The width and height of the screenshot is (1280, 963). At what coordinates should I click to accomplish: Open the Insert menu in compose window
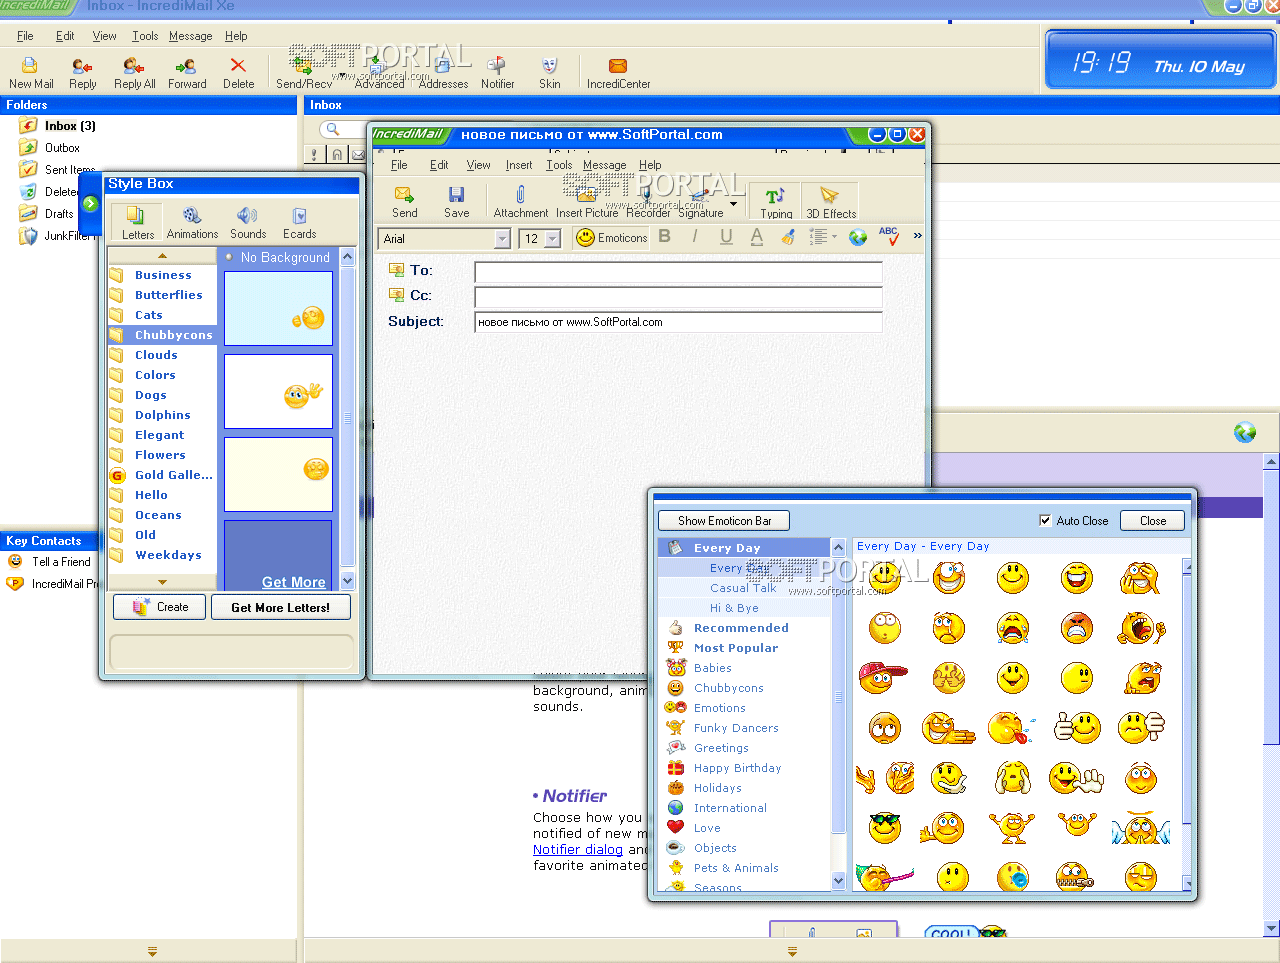pos(519,165)
